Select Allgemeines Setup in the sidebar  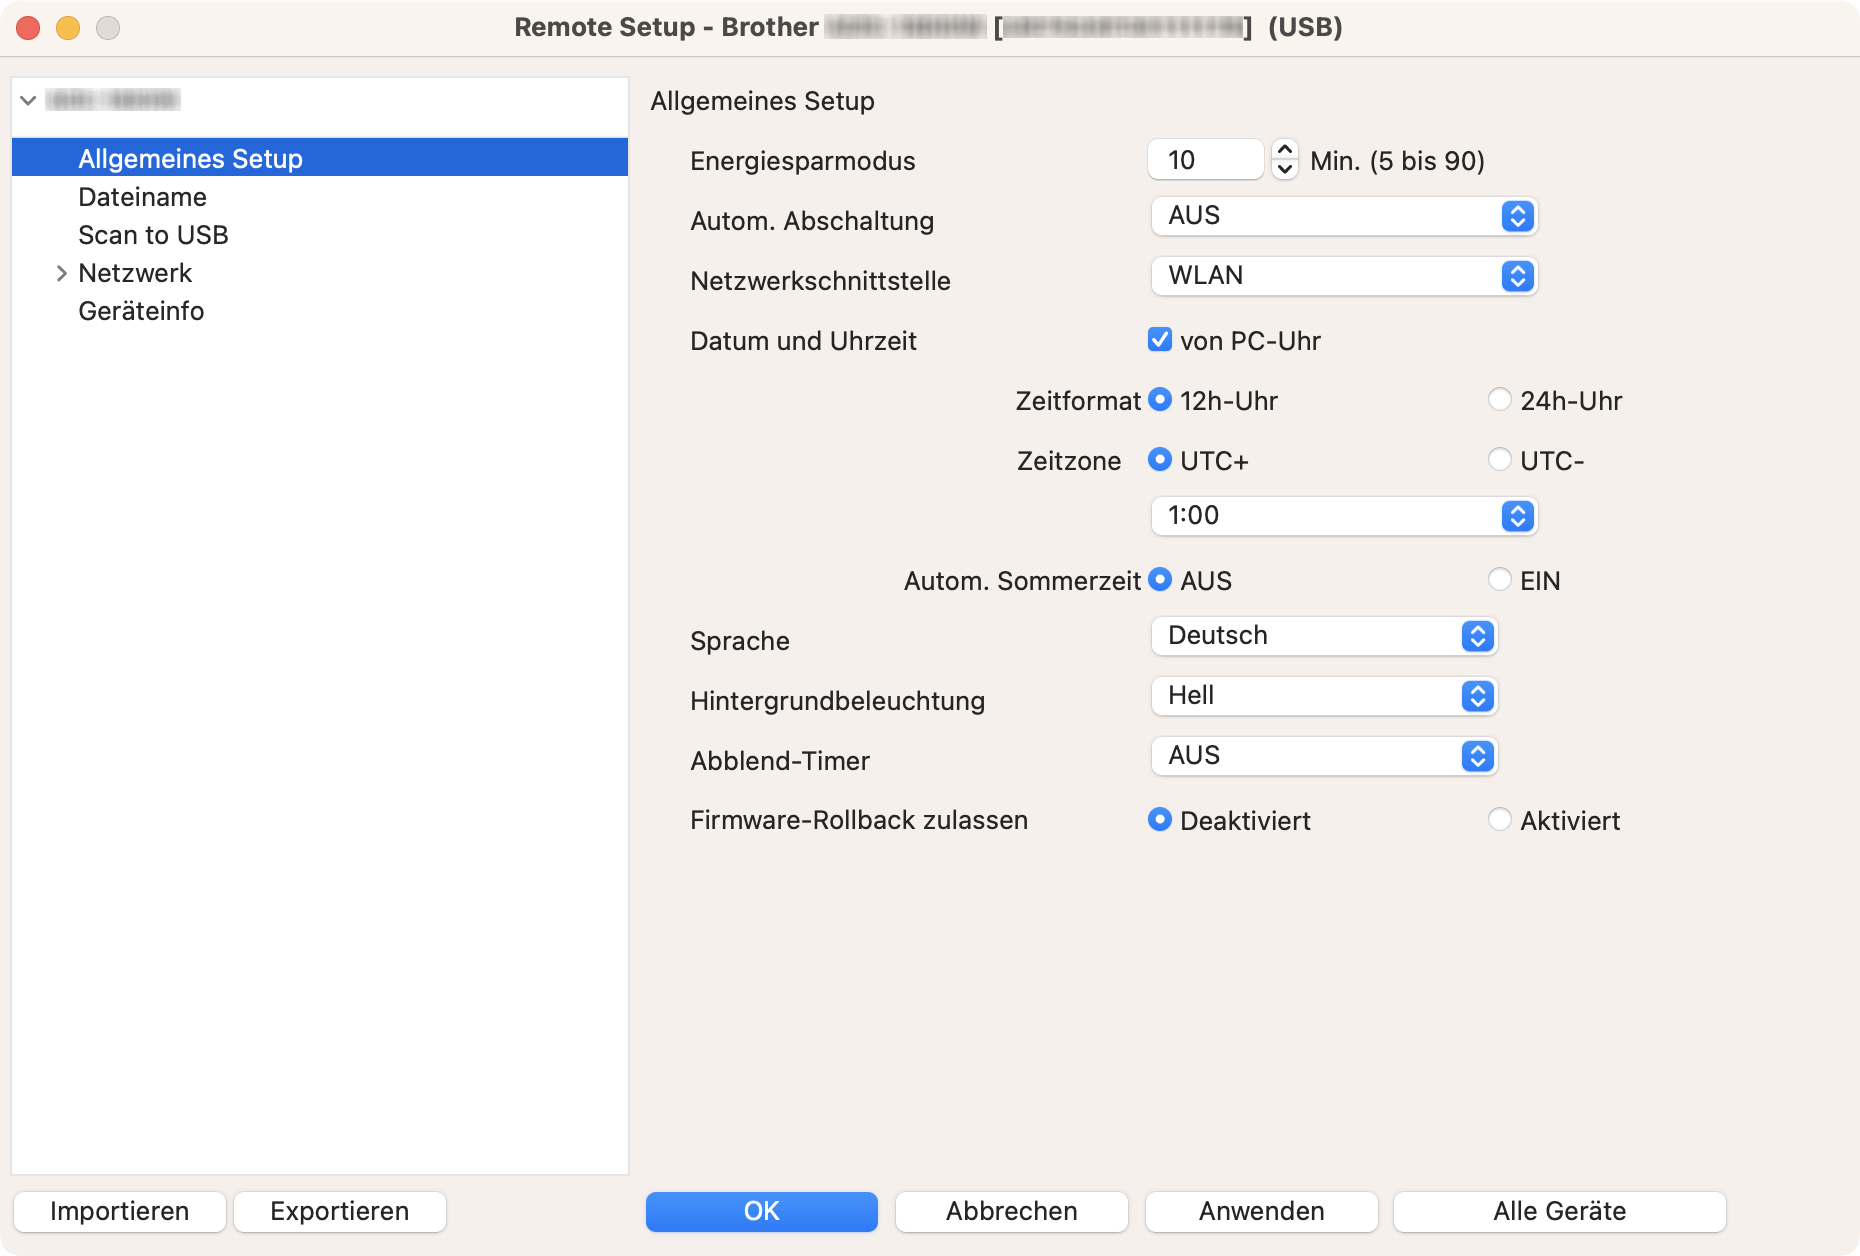[x=320, y=158]
